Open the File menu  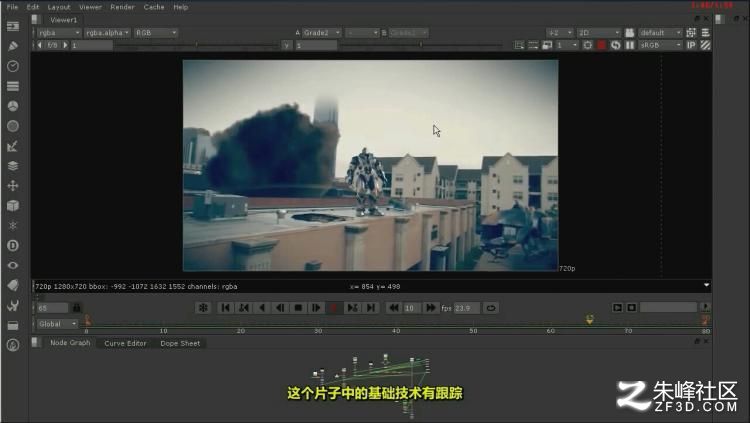(x=12, y=7)
